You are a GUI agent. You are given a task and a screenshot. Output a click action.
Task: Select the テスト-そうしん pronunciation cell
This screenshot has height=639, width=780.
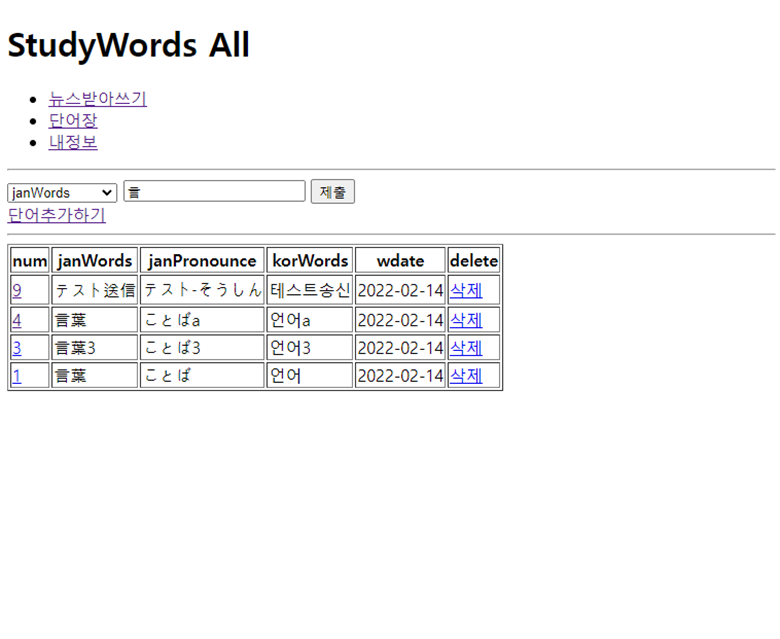click(202, 290)
